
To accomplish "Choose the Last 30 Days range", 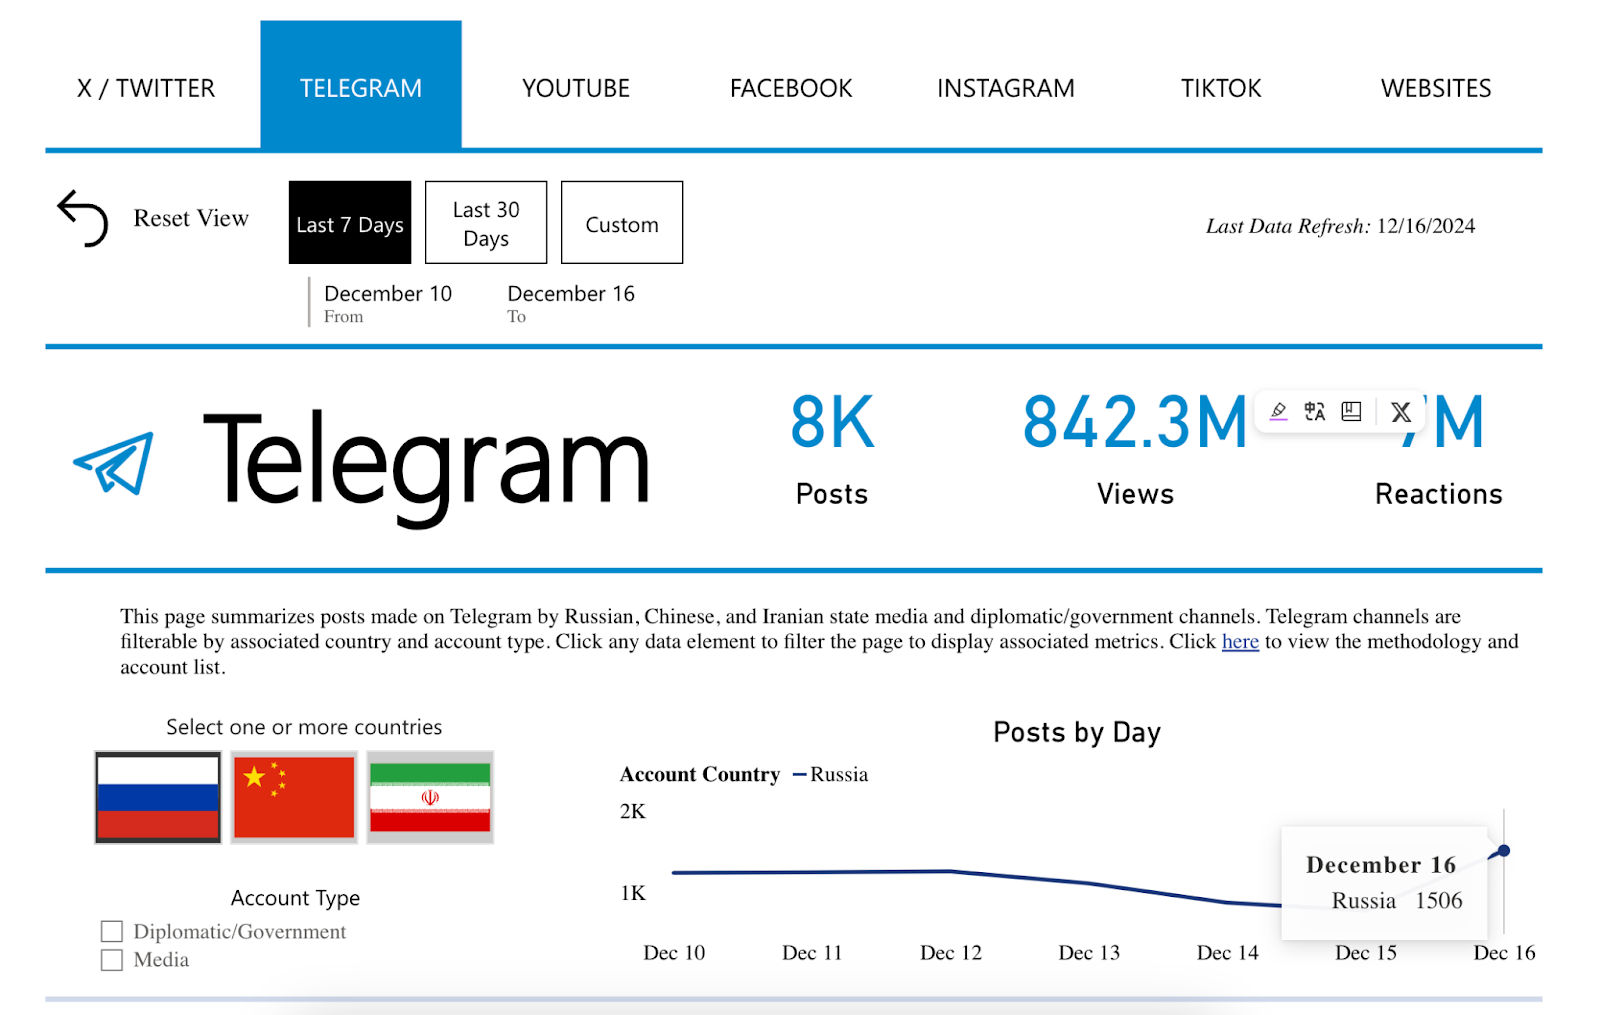I will click(x=486, y=223).
